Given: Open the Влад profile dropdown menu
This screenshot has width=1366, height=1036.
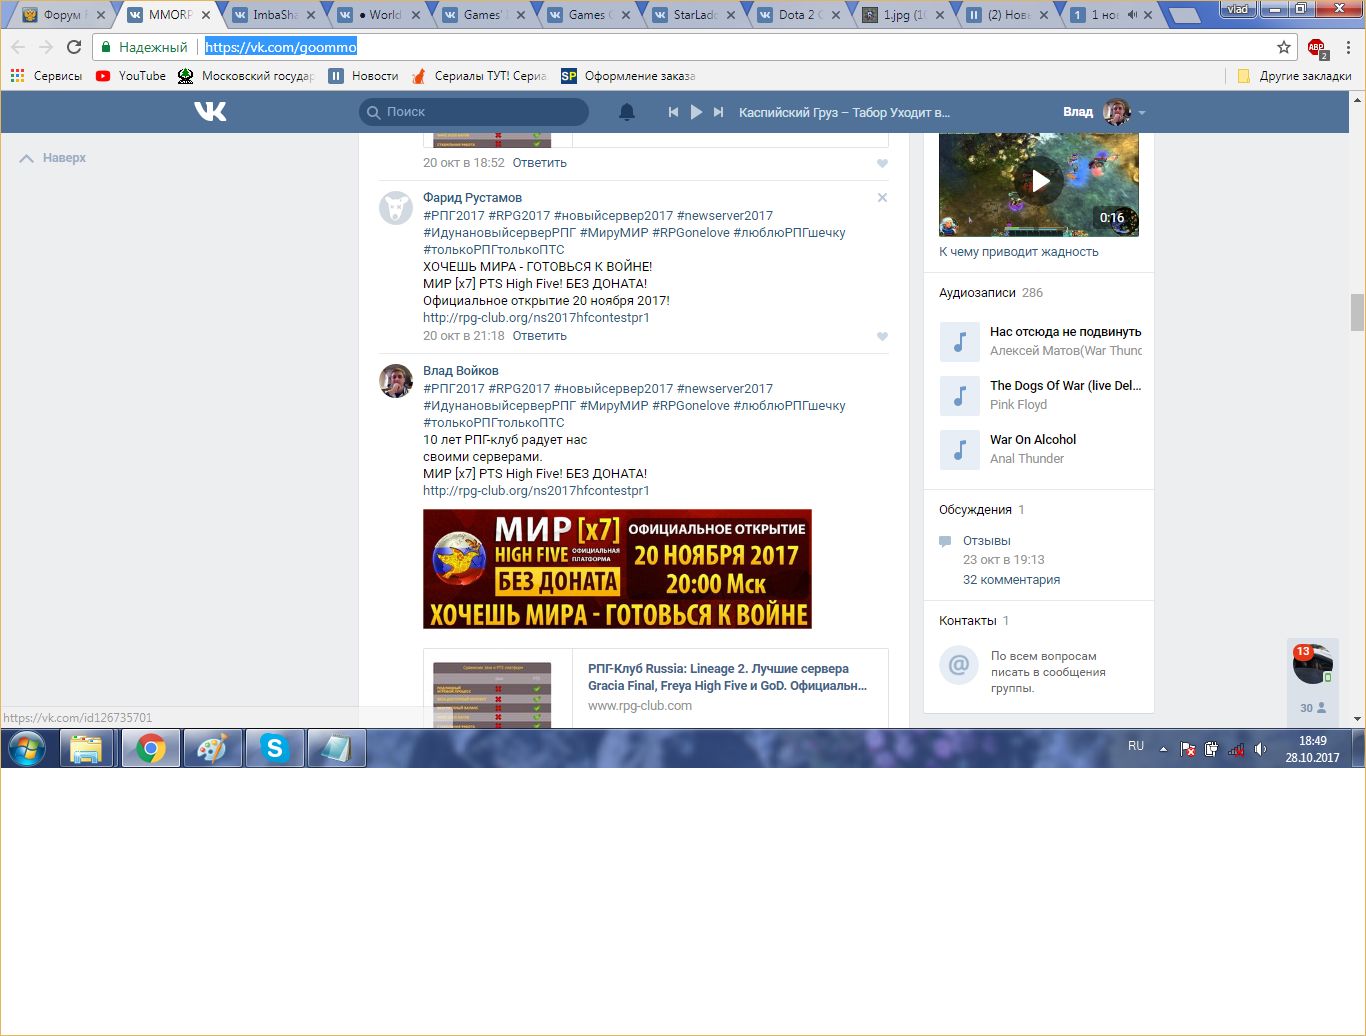Looking at the screenshot, I should [x=1142, y=112].
